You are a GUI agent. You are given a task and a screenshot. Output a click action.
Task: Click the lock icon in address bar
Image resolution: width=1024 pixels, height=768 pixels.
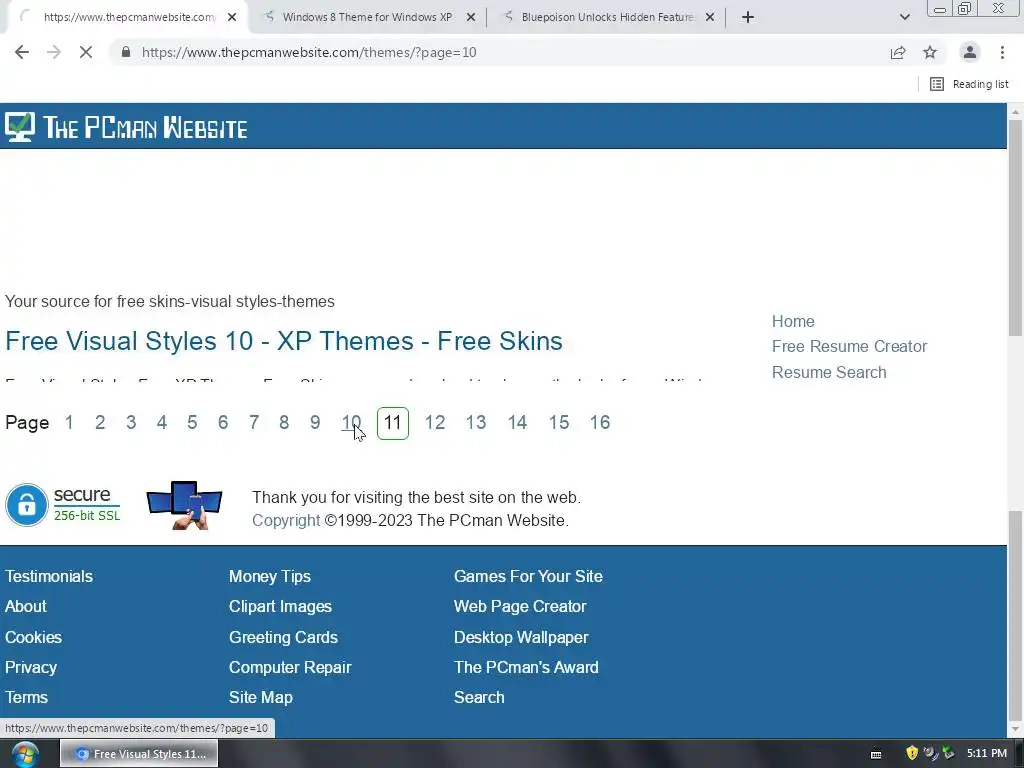[x=126, y=52]
